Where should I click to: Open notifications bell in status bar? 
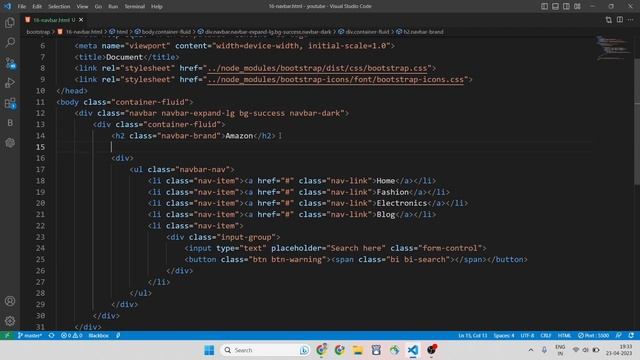tap(631, 336)
